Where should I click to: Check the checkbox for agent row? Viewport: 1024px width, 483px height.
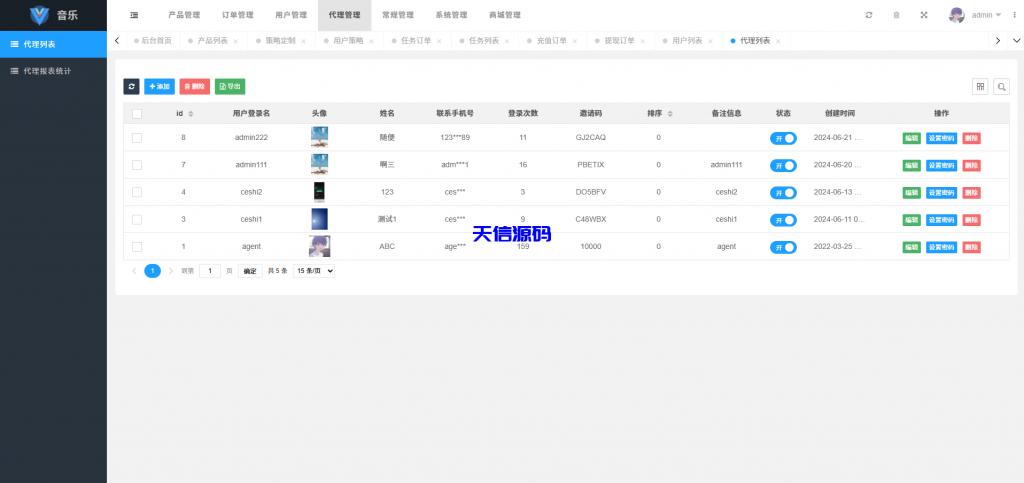tap(137, 247)
